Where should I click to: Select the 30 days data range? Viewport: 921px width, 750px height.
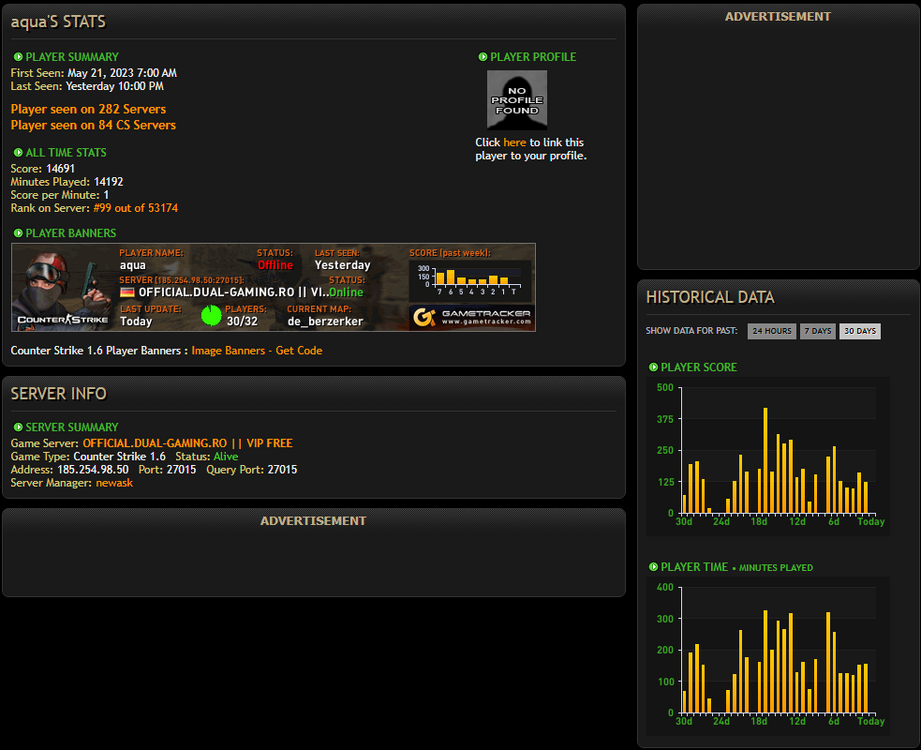859,331
